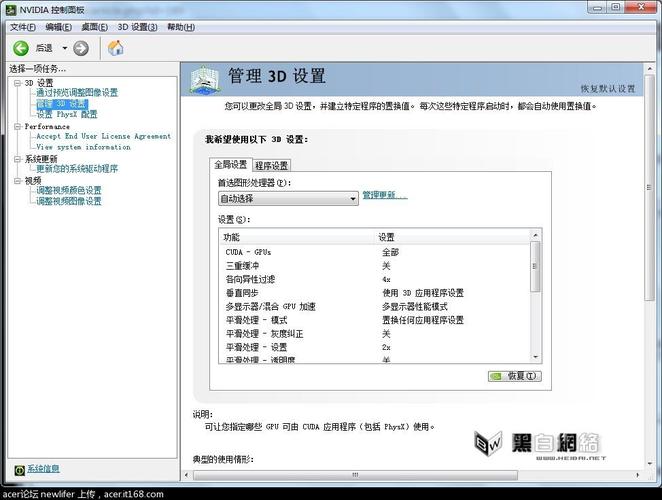Select the 三重缓冲 setting row

[374, 266]
